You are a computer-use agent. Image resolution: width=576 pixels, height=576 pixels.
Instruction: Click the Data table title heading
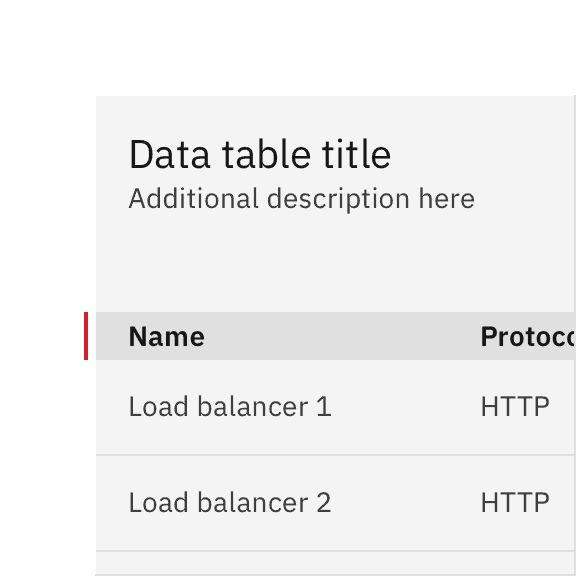pyautogui.click(x=260, y=155)
